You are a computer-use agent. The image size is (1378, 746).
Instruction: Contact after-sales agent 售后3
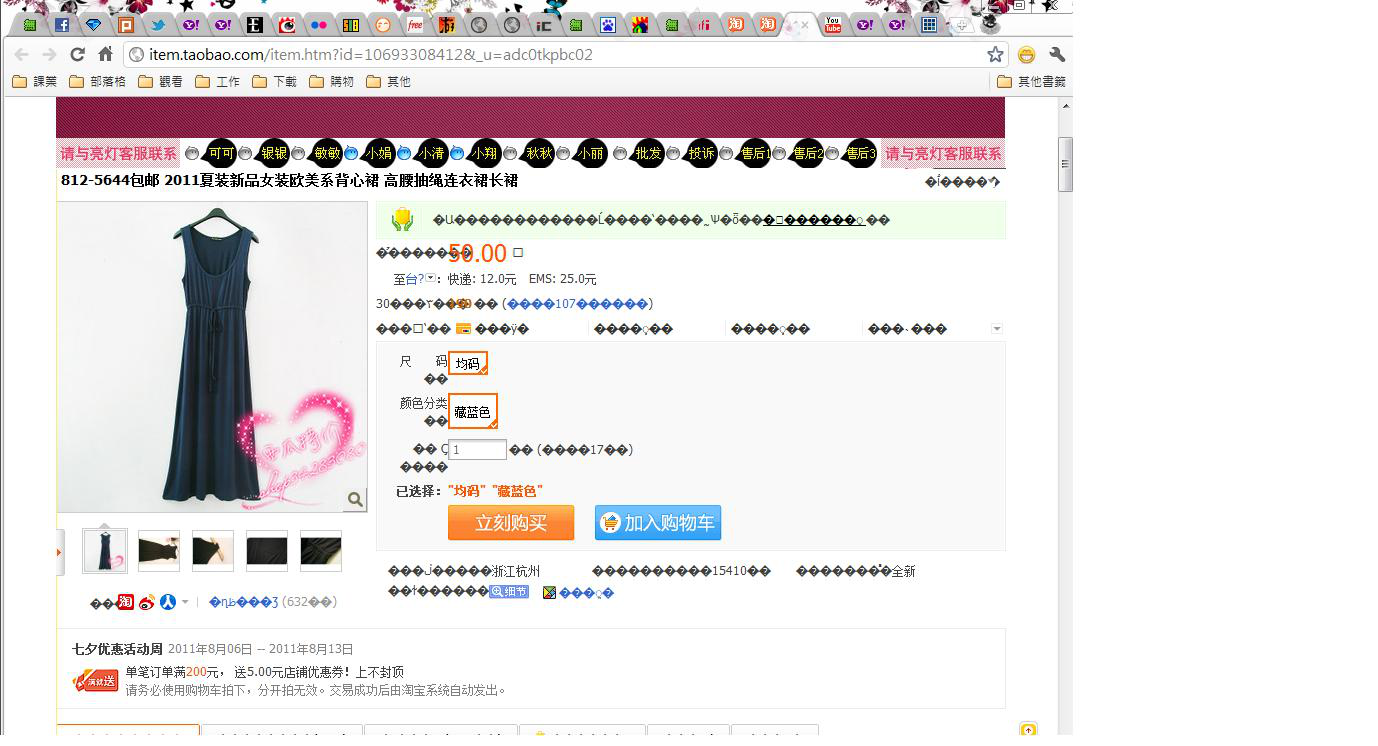[x=860, y=153]
